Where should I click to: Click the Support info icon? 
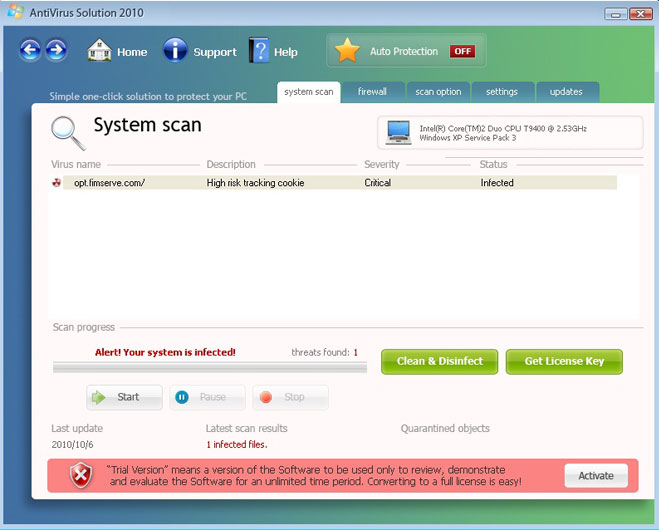pyautogui.click(x=175, y=50)
